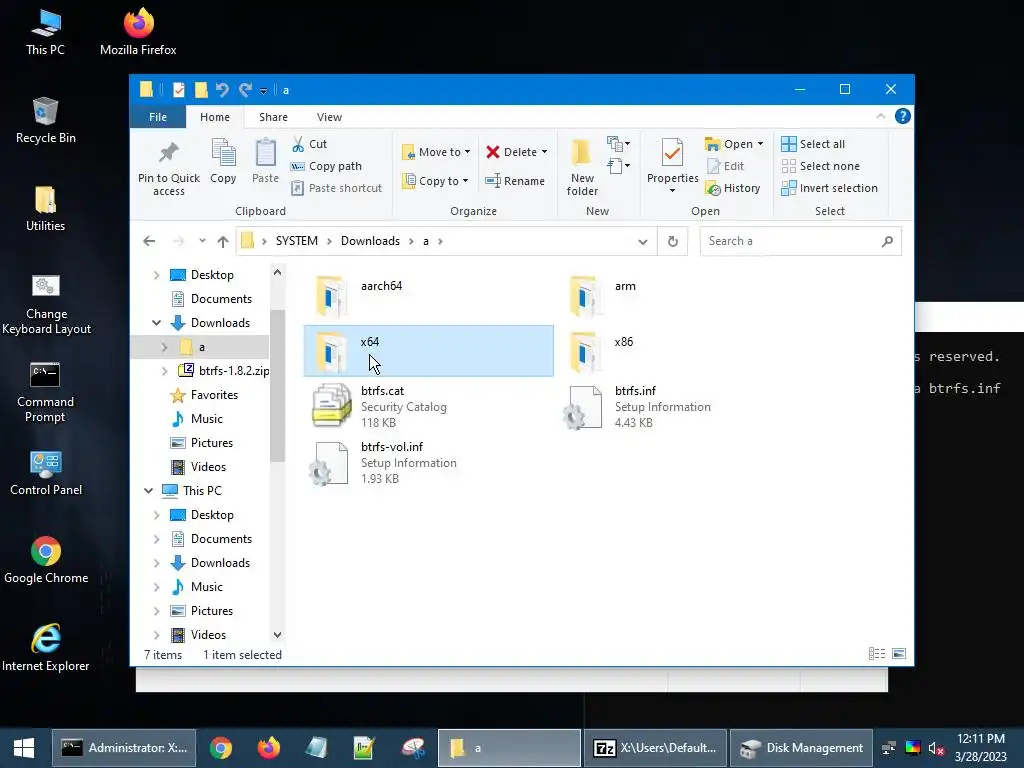This screenshot has width=1024, height=768.
Task: Click the Cut scissors icon
Action: (298, 144)
